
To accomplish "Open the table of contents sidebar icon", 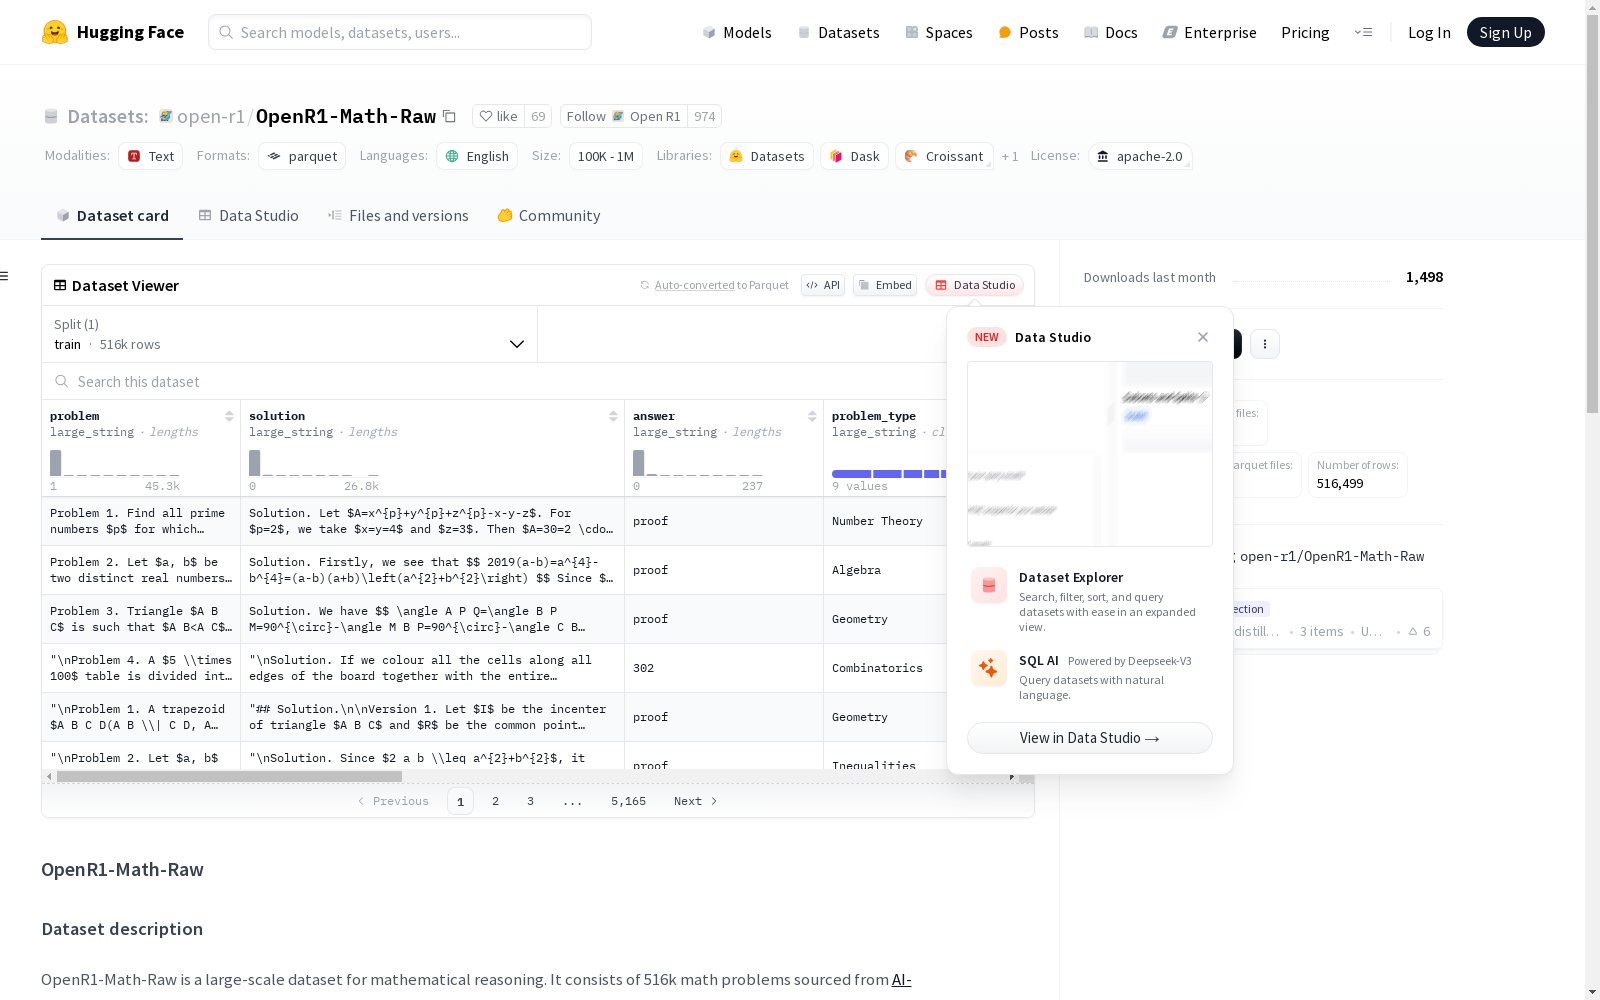I will [5, 276].
